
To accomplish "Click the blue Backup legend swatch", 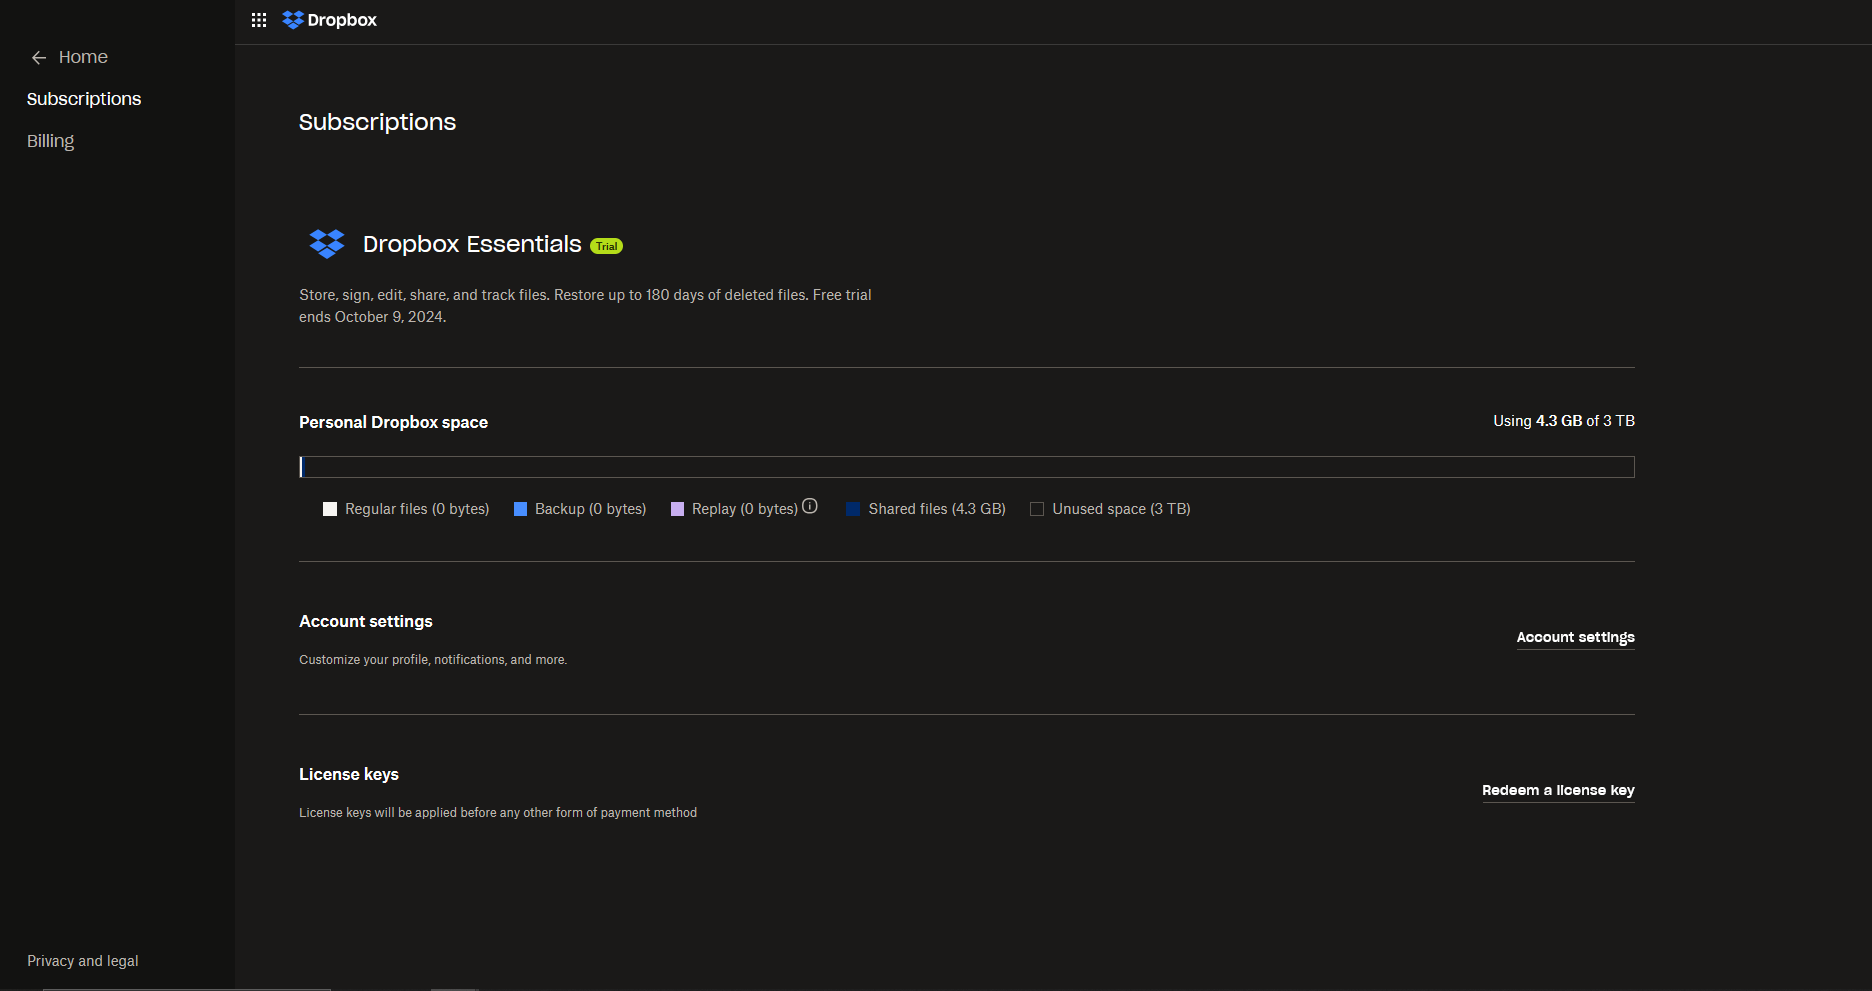I will pyautogui.click(x=520, y=509).
